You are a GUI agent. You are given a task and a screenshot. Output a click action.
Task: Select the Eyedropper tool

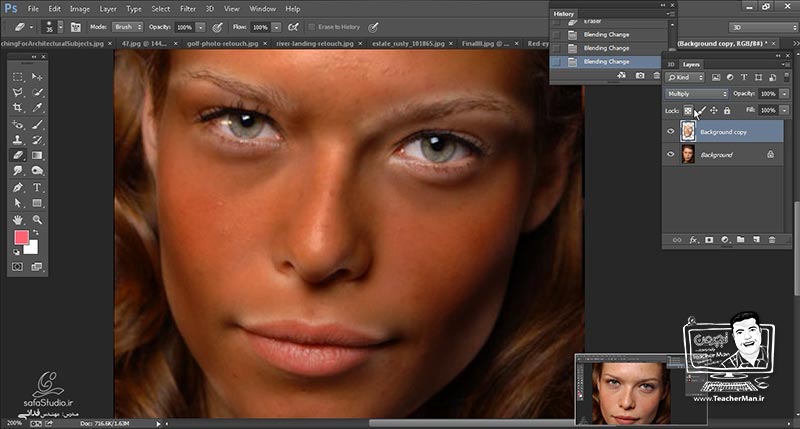point(37,108)
